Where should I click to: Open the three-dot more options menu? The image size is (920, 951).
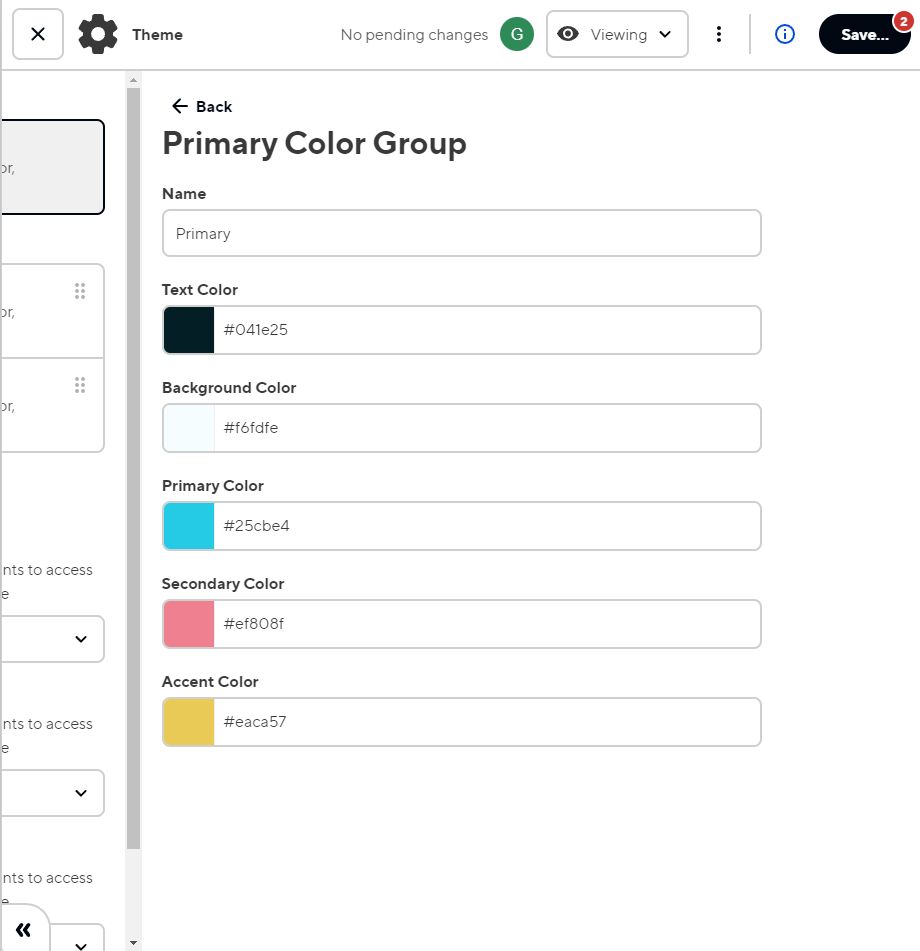point(718,34)
